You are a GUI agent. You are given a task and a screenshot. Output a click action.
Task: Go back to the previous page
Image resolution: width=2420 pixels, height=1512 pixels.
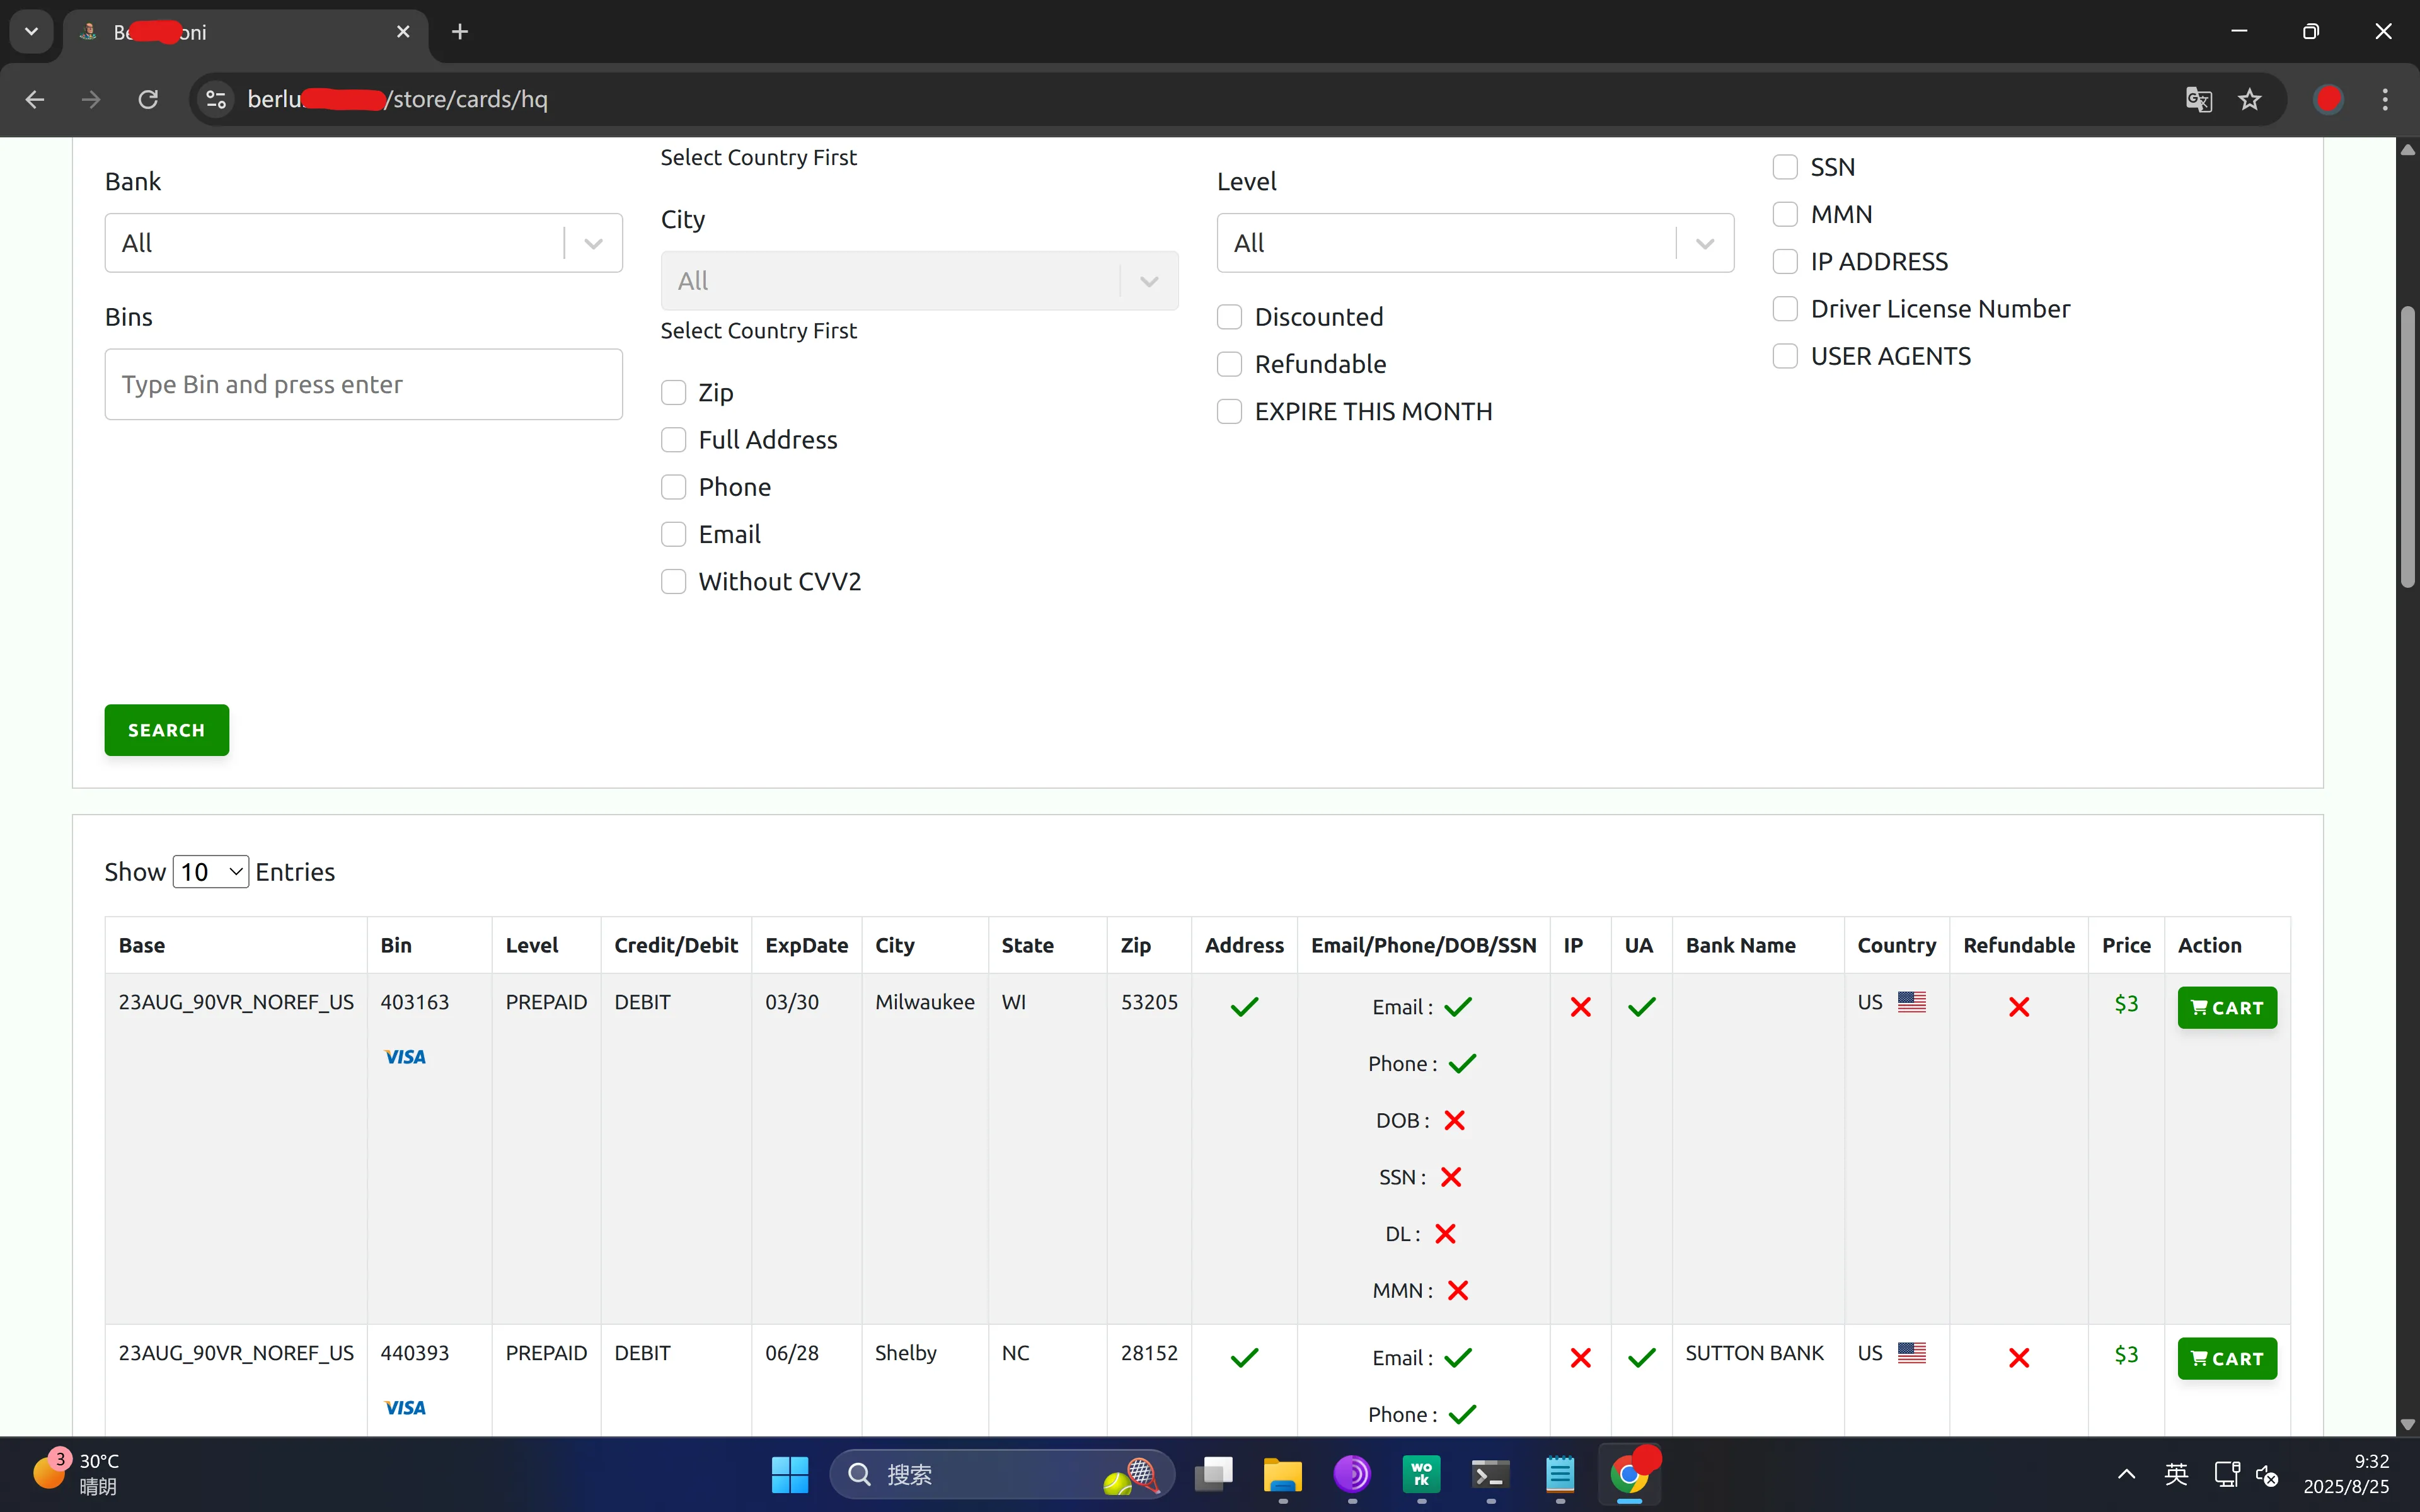(35, 99)
